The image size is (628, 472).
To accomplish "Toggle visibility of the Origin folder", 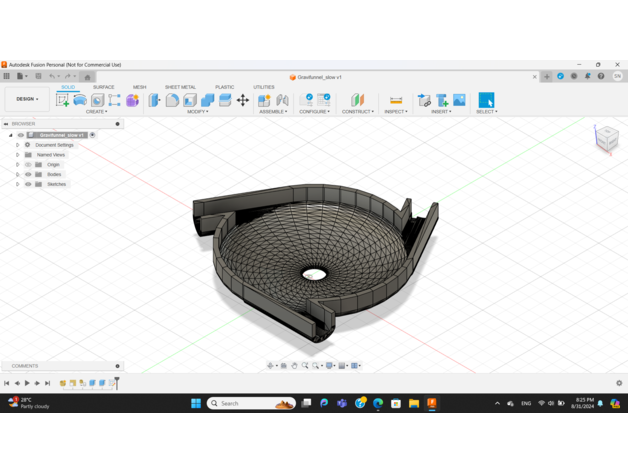I will [28, 165].
